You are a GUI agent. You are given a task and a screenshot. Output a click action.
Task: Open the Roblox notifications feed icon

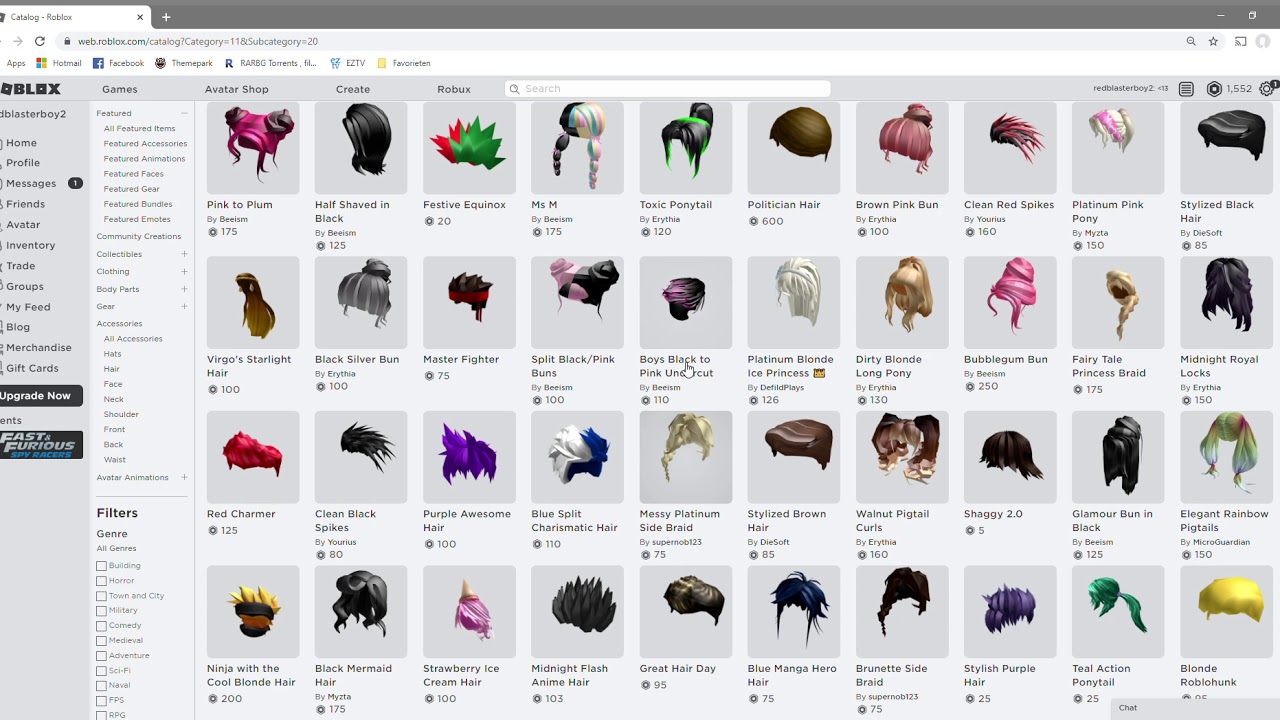coord(1186,89)
